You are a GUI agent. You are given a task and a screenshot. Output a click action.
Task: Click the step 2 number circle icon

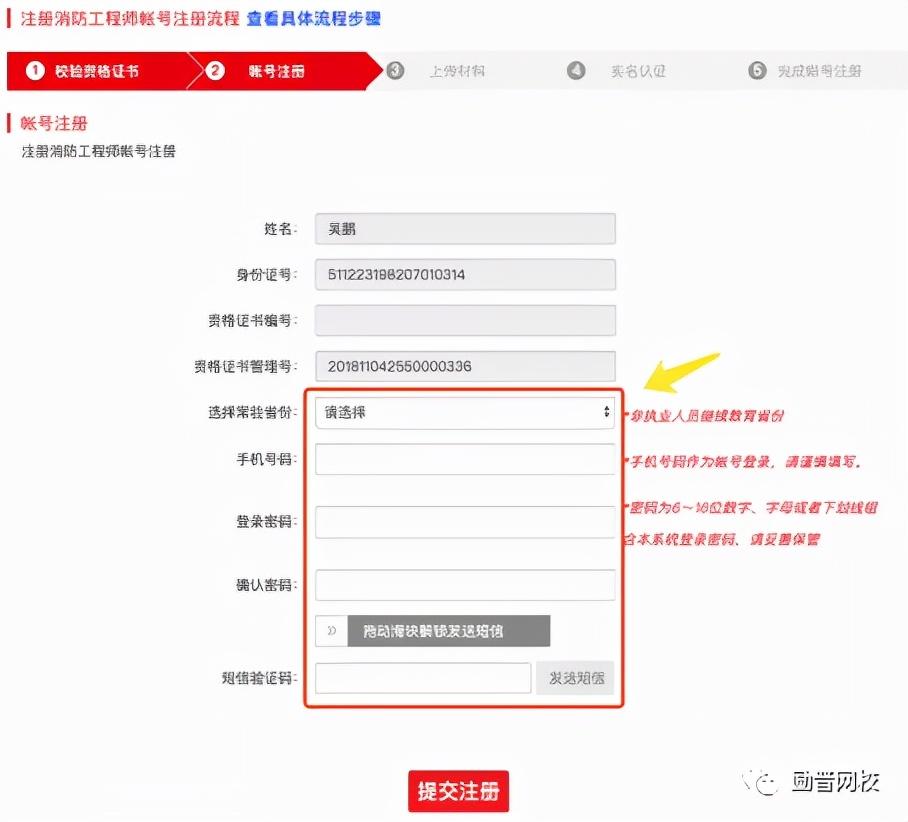(215, 71)
